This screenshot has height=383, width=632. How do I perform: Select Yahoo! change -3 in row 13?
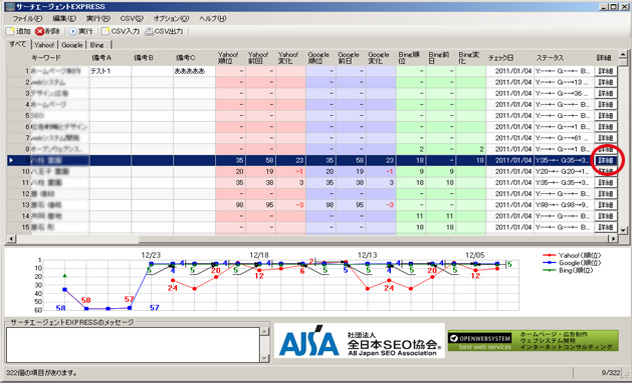291,205
